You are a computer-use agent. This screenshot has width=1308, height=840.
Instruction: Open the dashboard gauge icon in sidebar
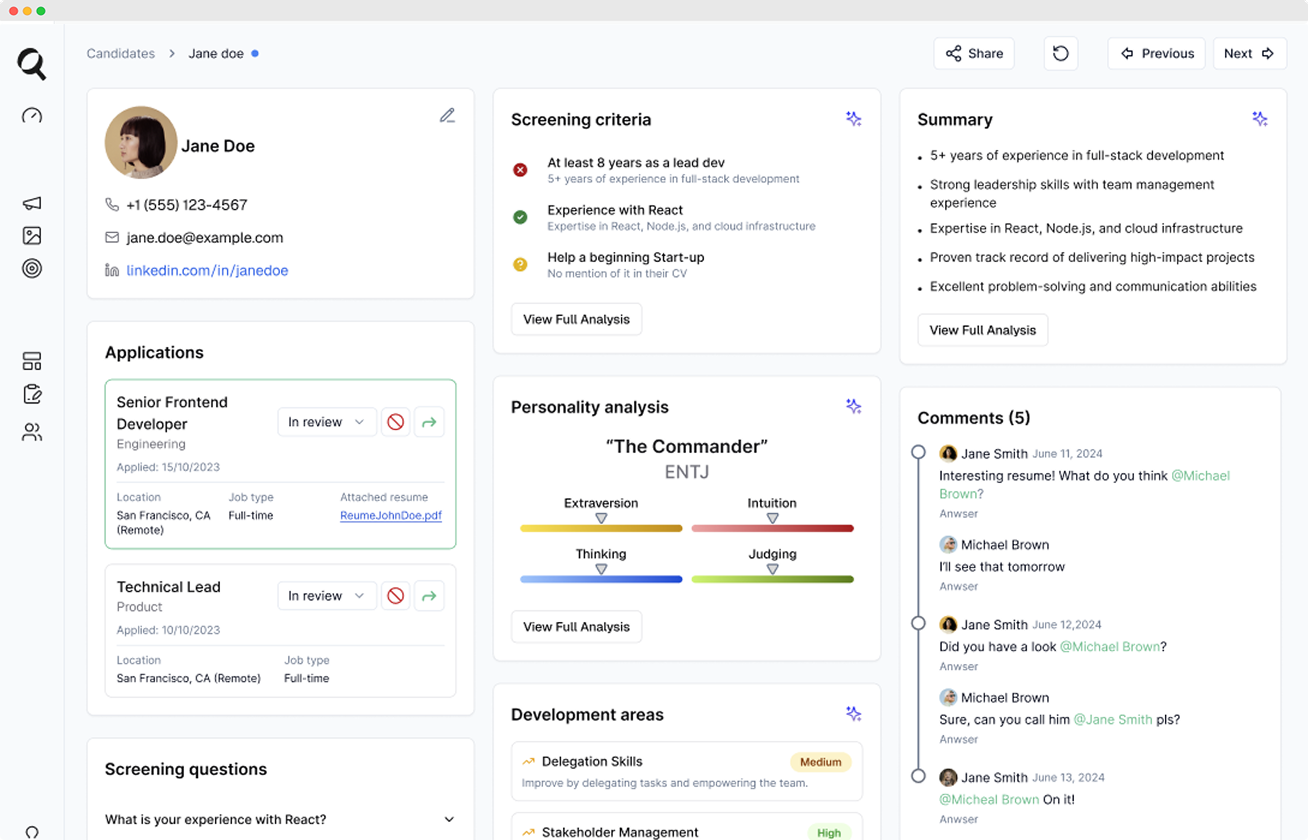coord(32,116)
